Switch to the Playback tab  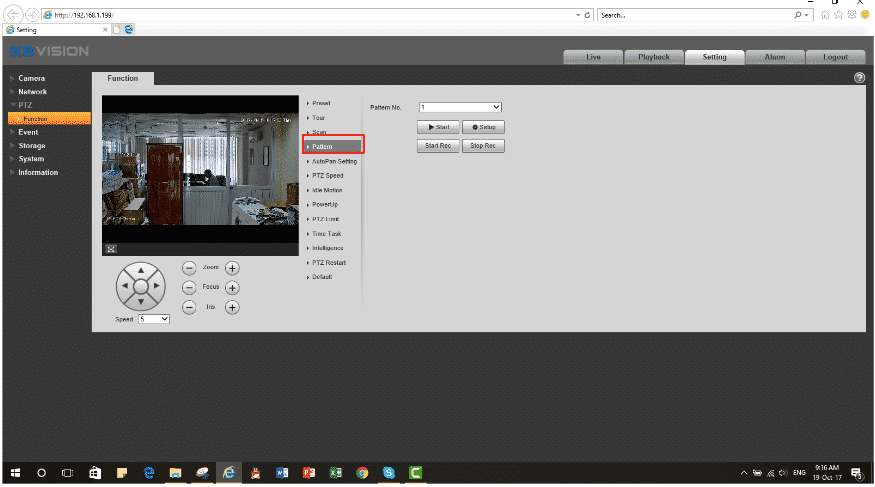(x=653, y=57)
